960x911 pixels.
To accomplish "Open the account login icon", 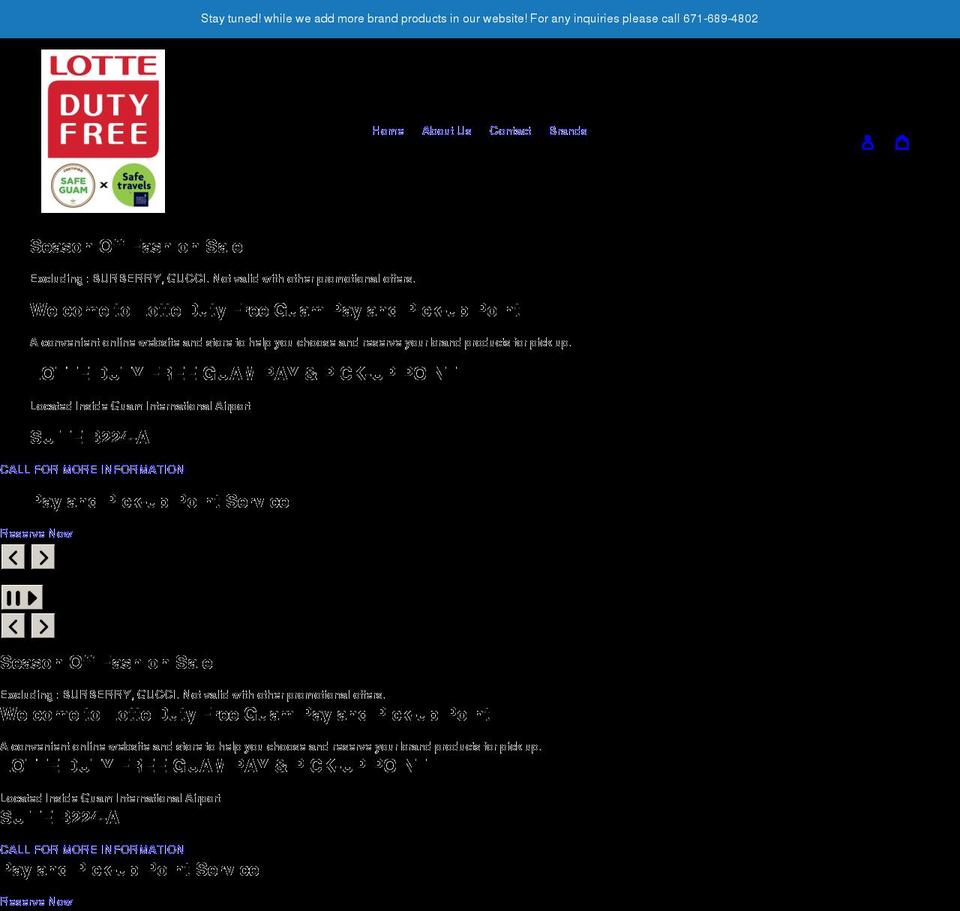I will [x=867, y=143].
